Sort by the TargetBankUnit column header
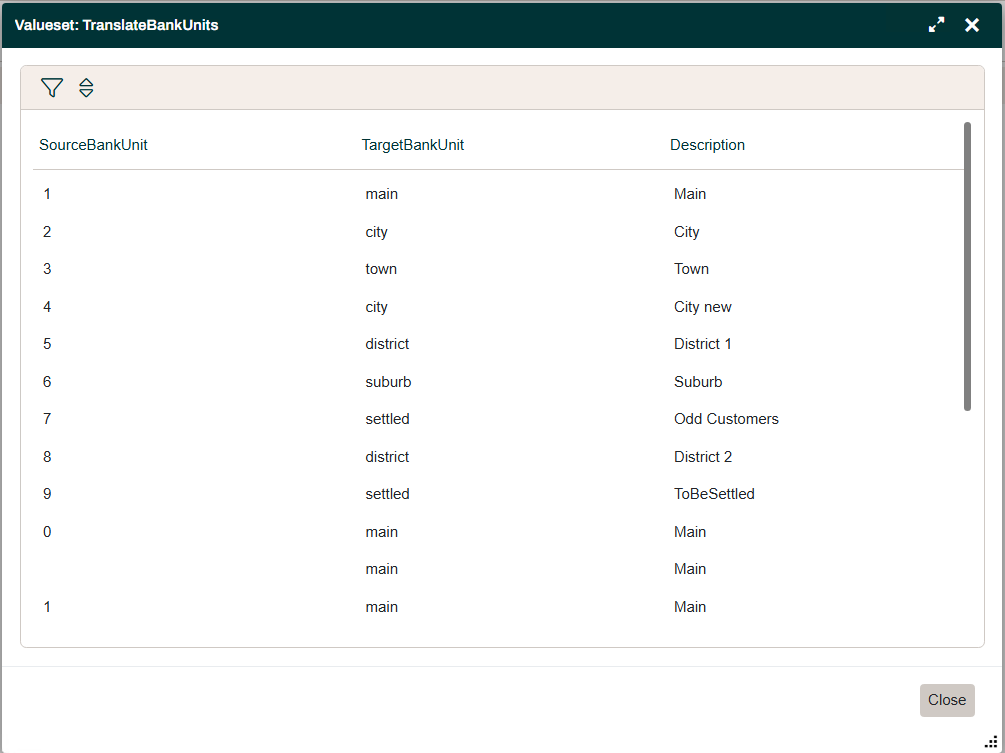This screenshot has height=753, width=1005. coord(413,144)
